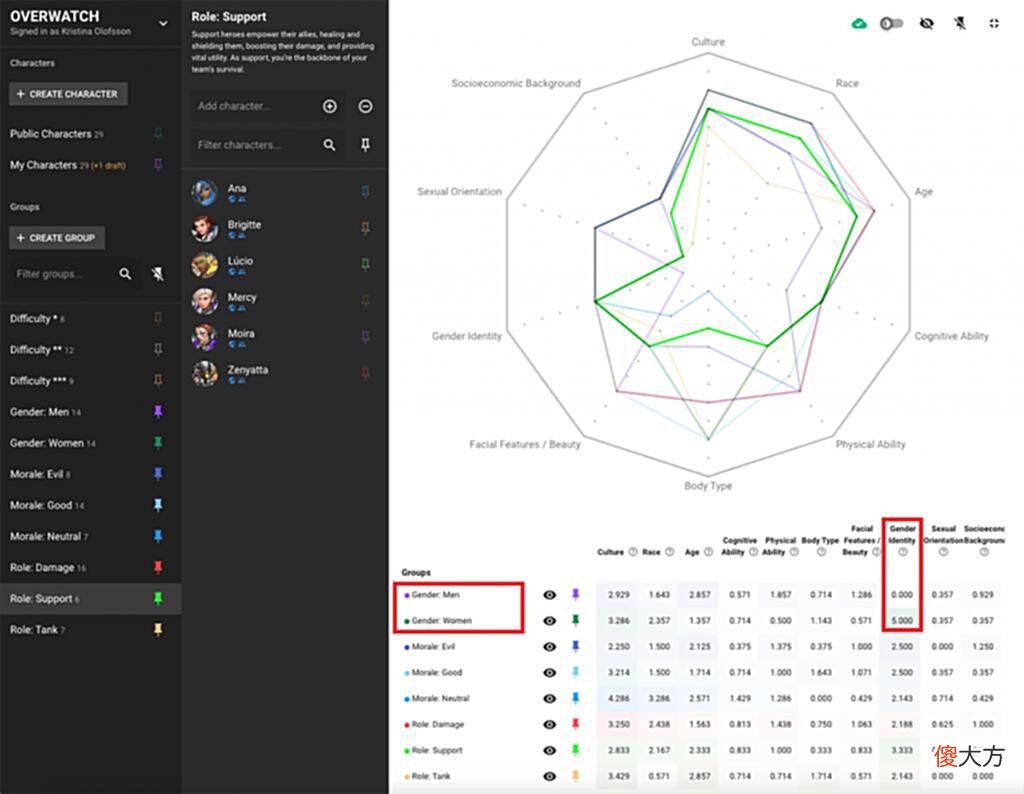The width and height of the screenshot is (1024, 794).
Task: Toggle green pin for Role: Support in sidebar
Action: [x=157, y=598]
